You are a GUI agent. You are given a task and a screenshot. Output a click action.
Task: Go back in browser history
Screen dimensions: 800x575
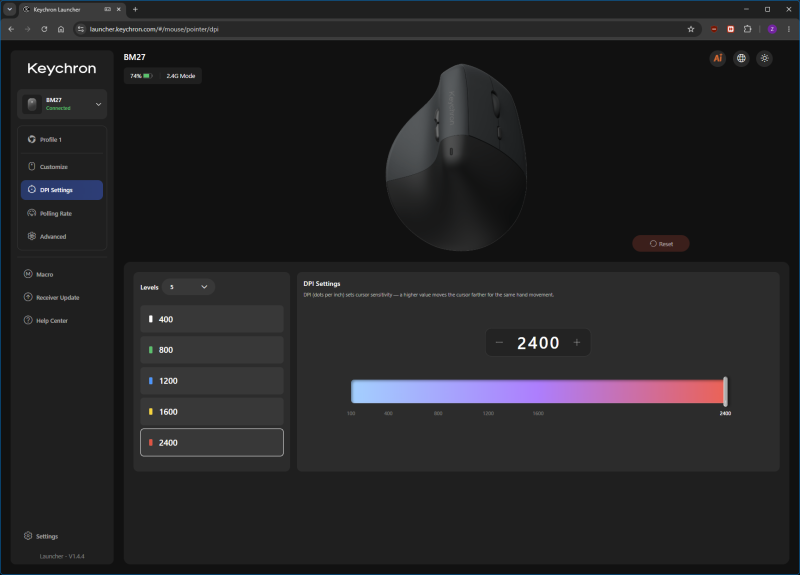tap(11, 29)
